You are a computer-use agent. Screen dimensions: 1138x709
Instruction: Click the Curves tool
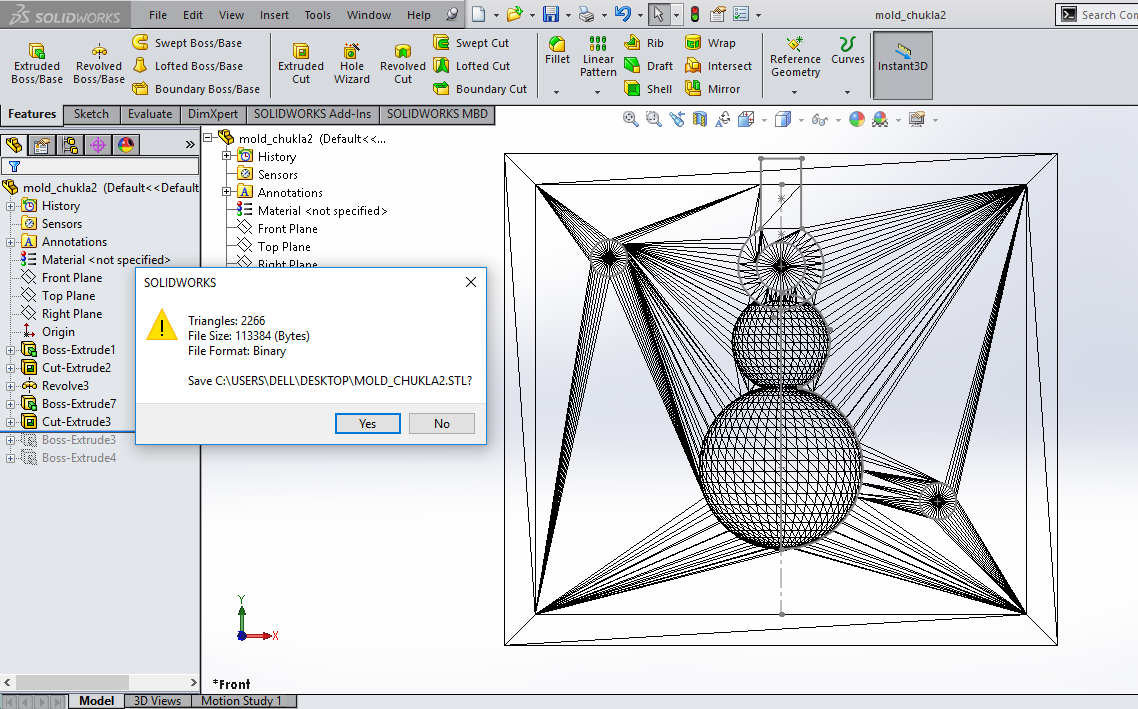tap(848, 51)
